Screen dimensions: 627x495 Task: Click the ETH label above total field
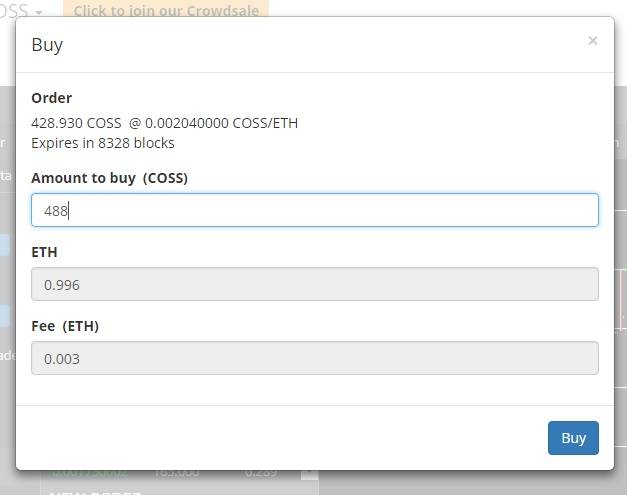44,252
